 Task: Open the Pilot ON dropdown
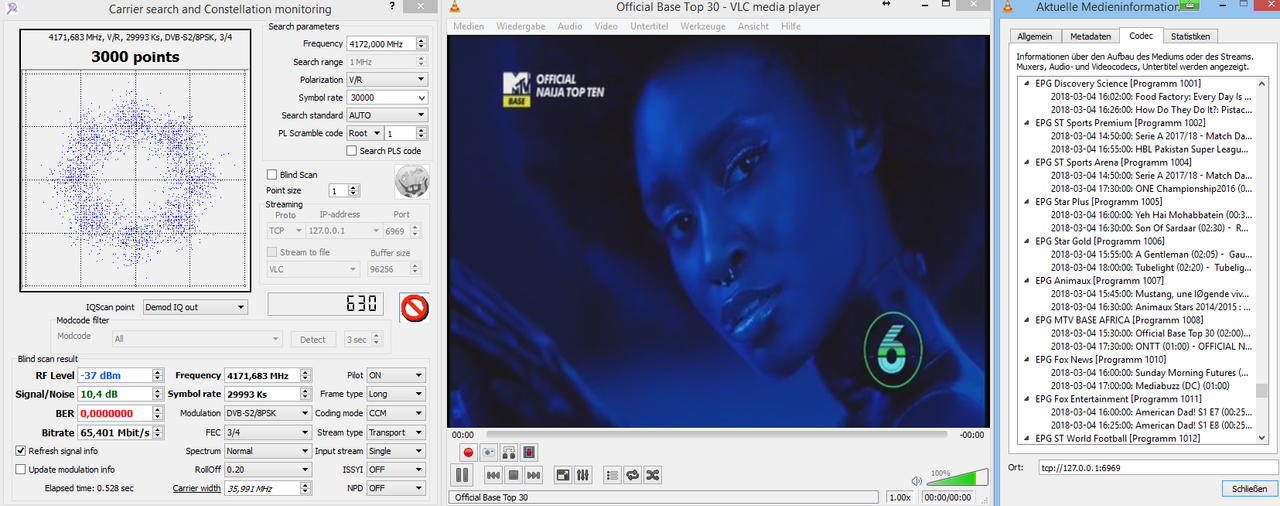point(397,375)
